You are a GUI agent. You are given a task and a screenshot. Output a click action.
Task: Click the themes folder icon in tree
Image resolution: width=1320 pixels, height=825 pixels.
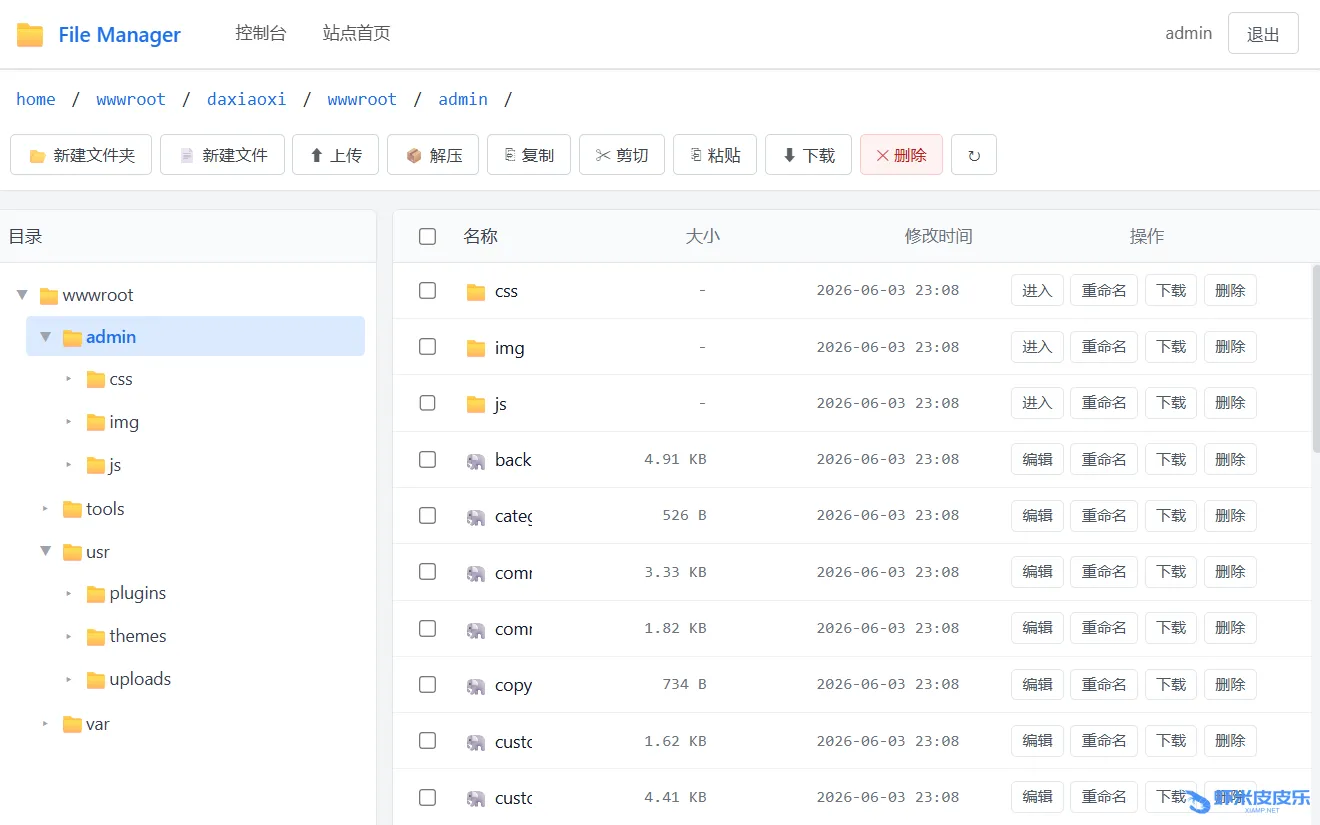(x=96, y=637)
